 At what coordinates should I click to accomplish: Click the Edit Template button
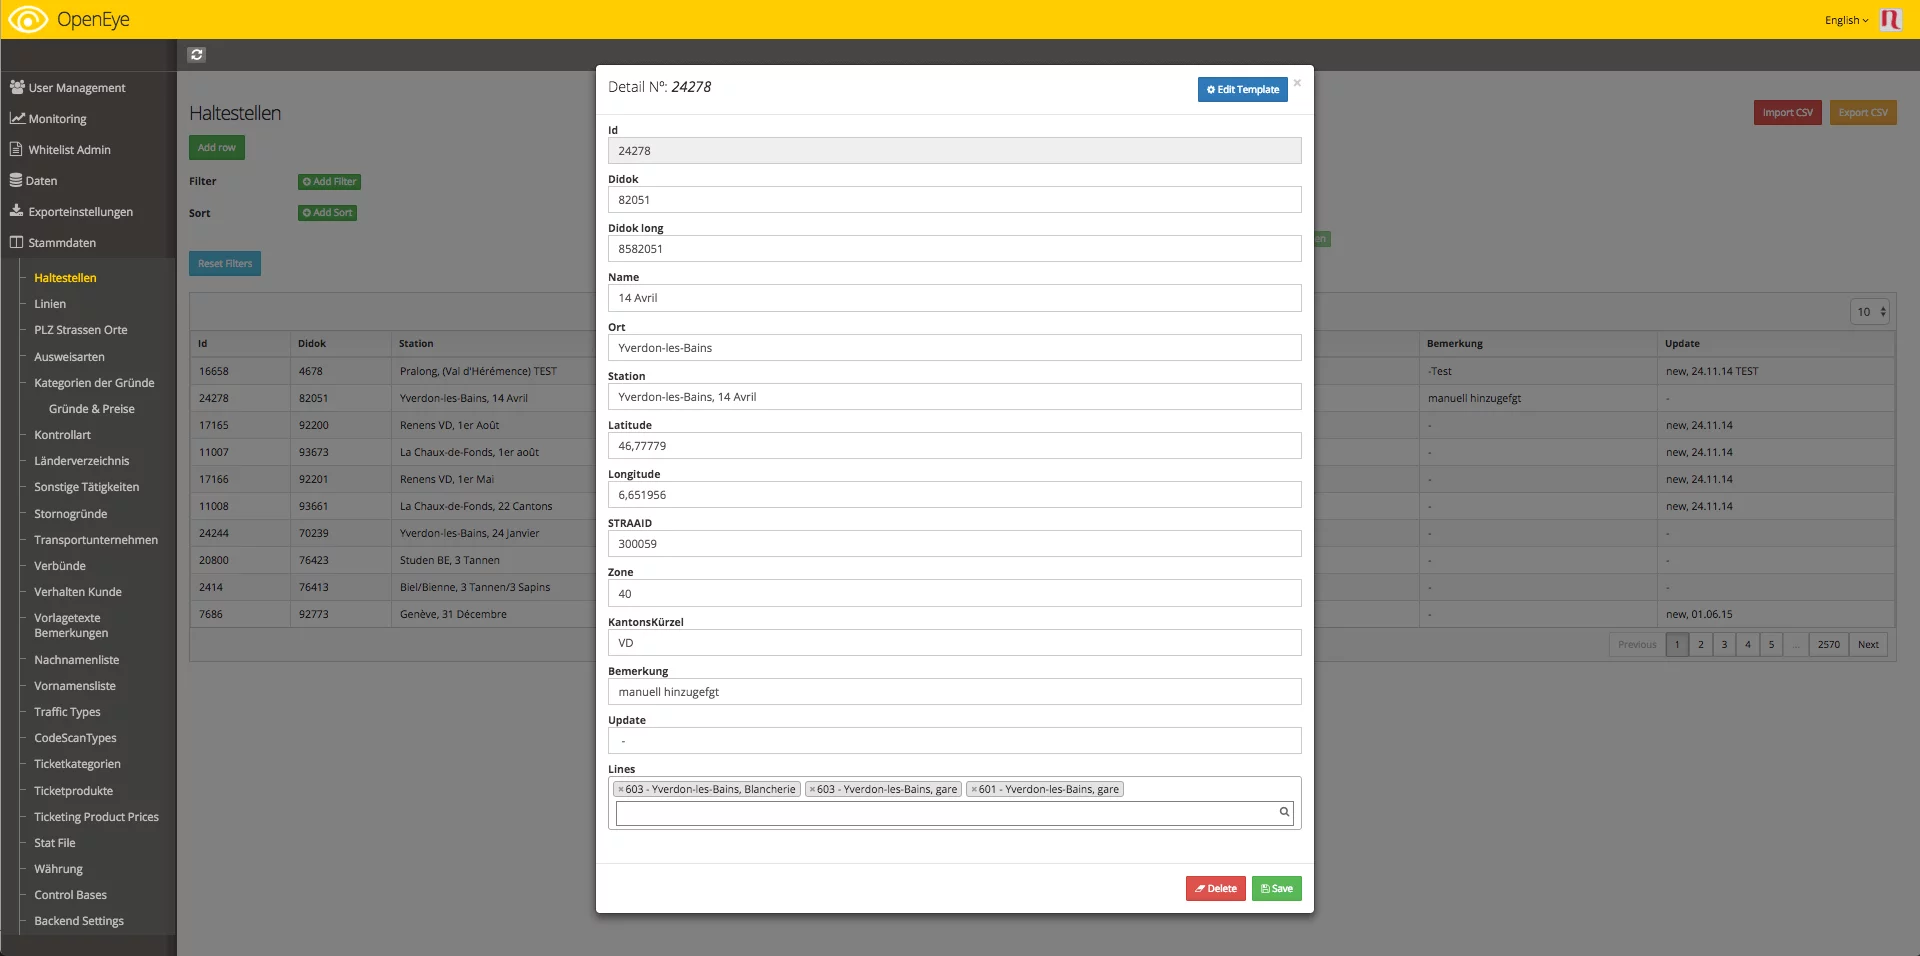point(1242,89)
